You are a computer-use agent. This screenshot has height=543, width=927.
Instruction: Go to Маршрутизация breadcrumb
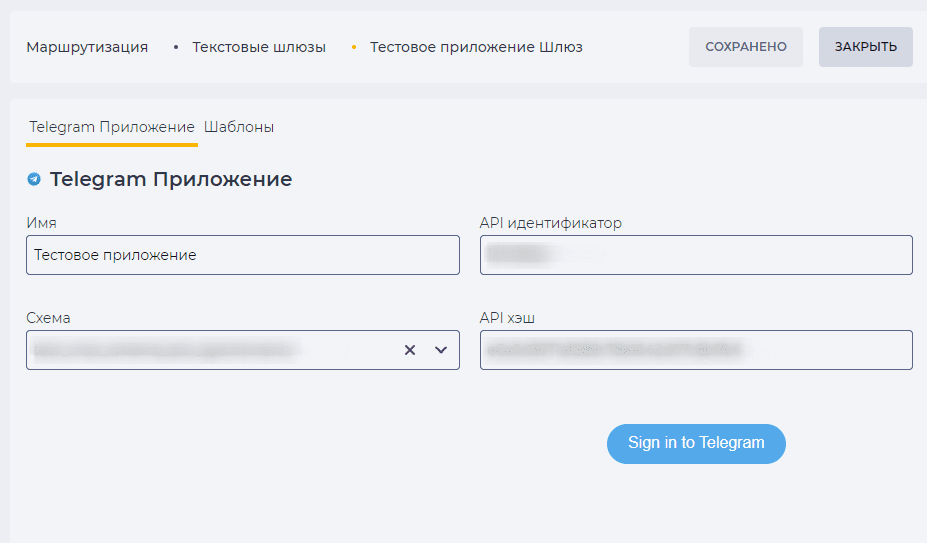(87, 47)
